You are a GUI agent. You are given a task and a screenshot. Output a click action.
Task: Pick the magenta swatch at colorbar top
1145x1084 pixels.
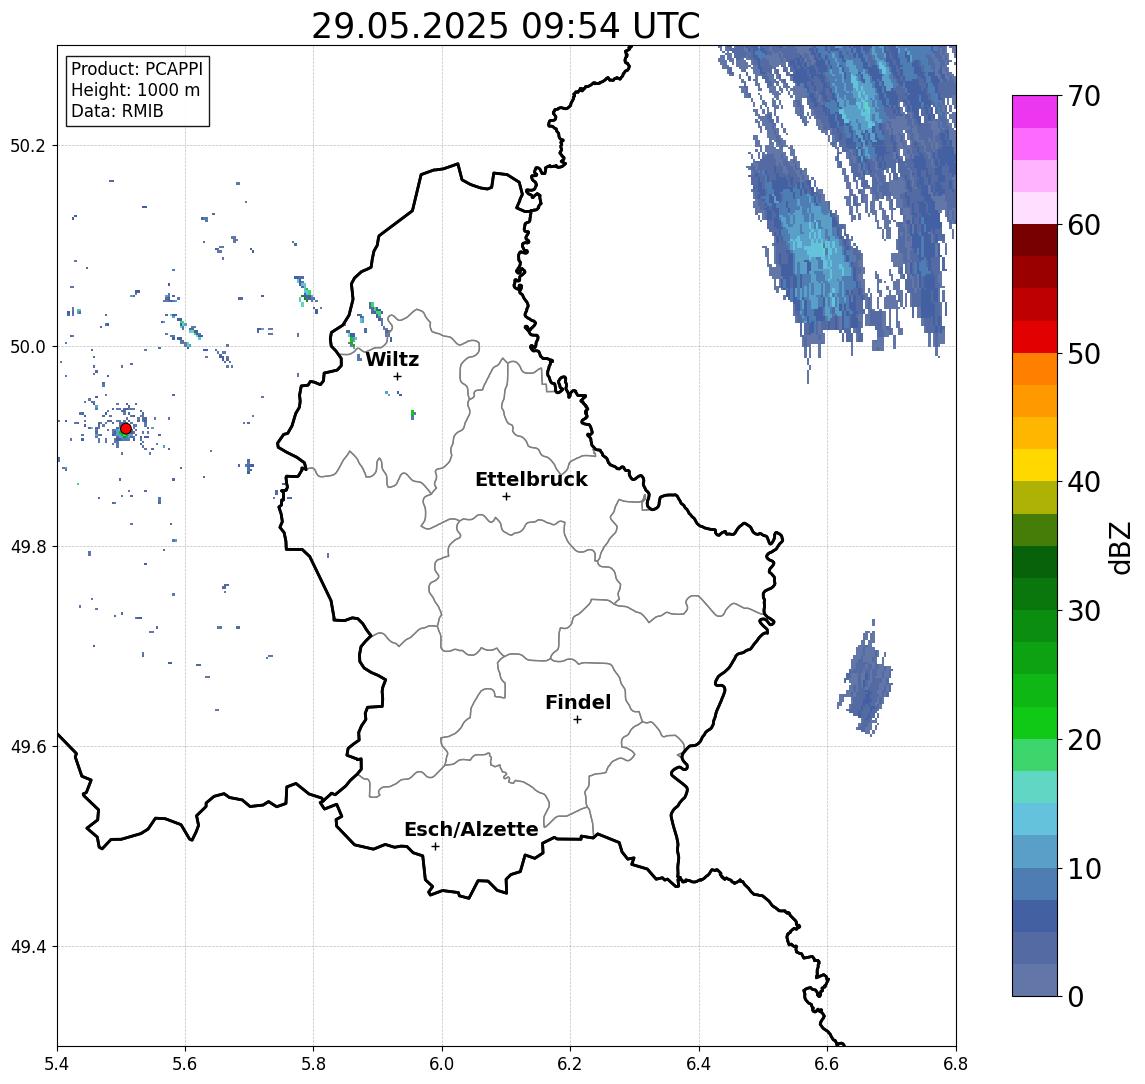click(1035, 112)
